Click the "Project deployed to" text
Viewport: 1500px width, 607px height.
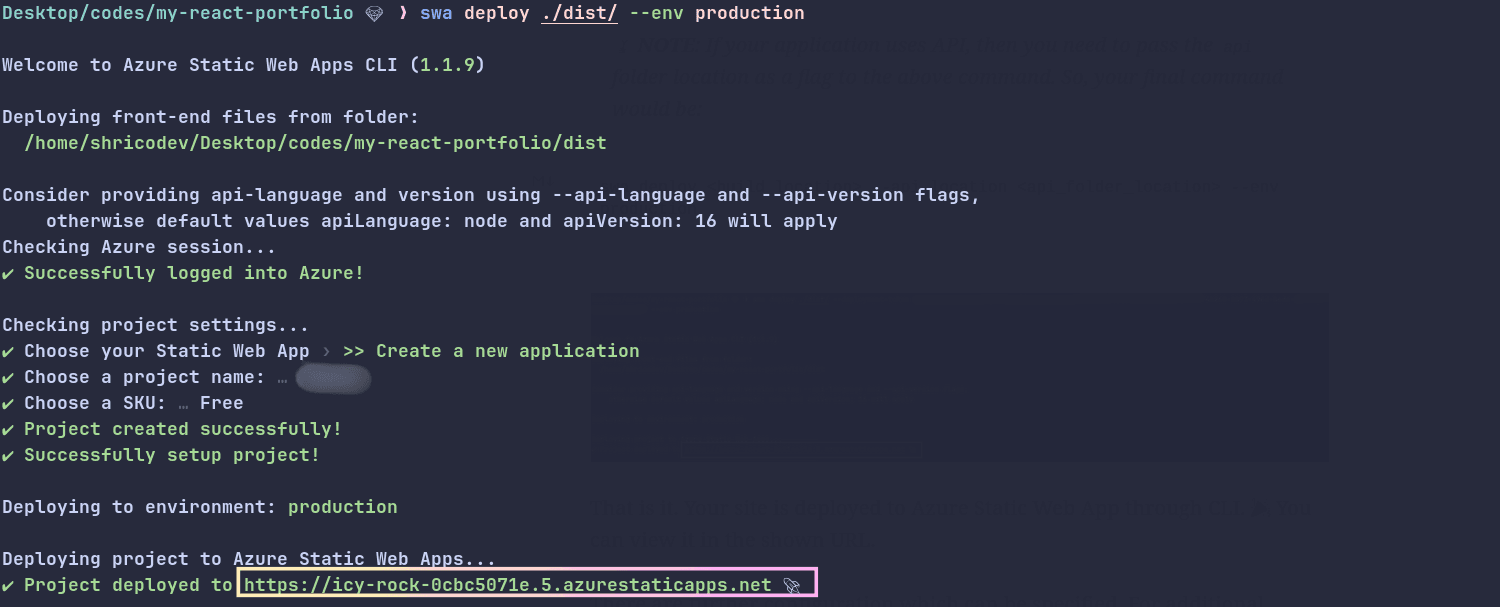point(128,585)
